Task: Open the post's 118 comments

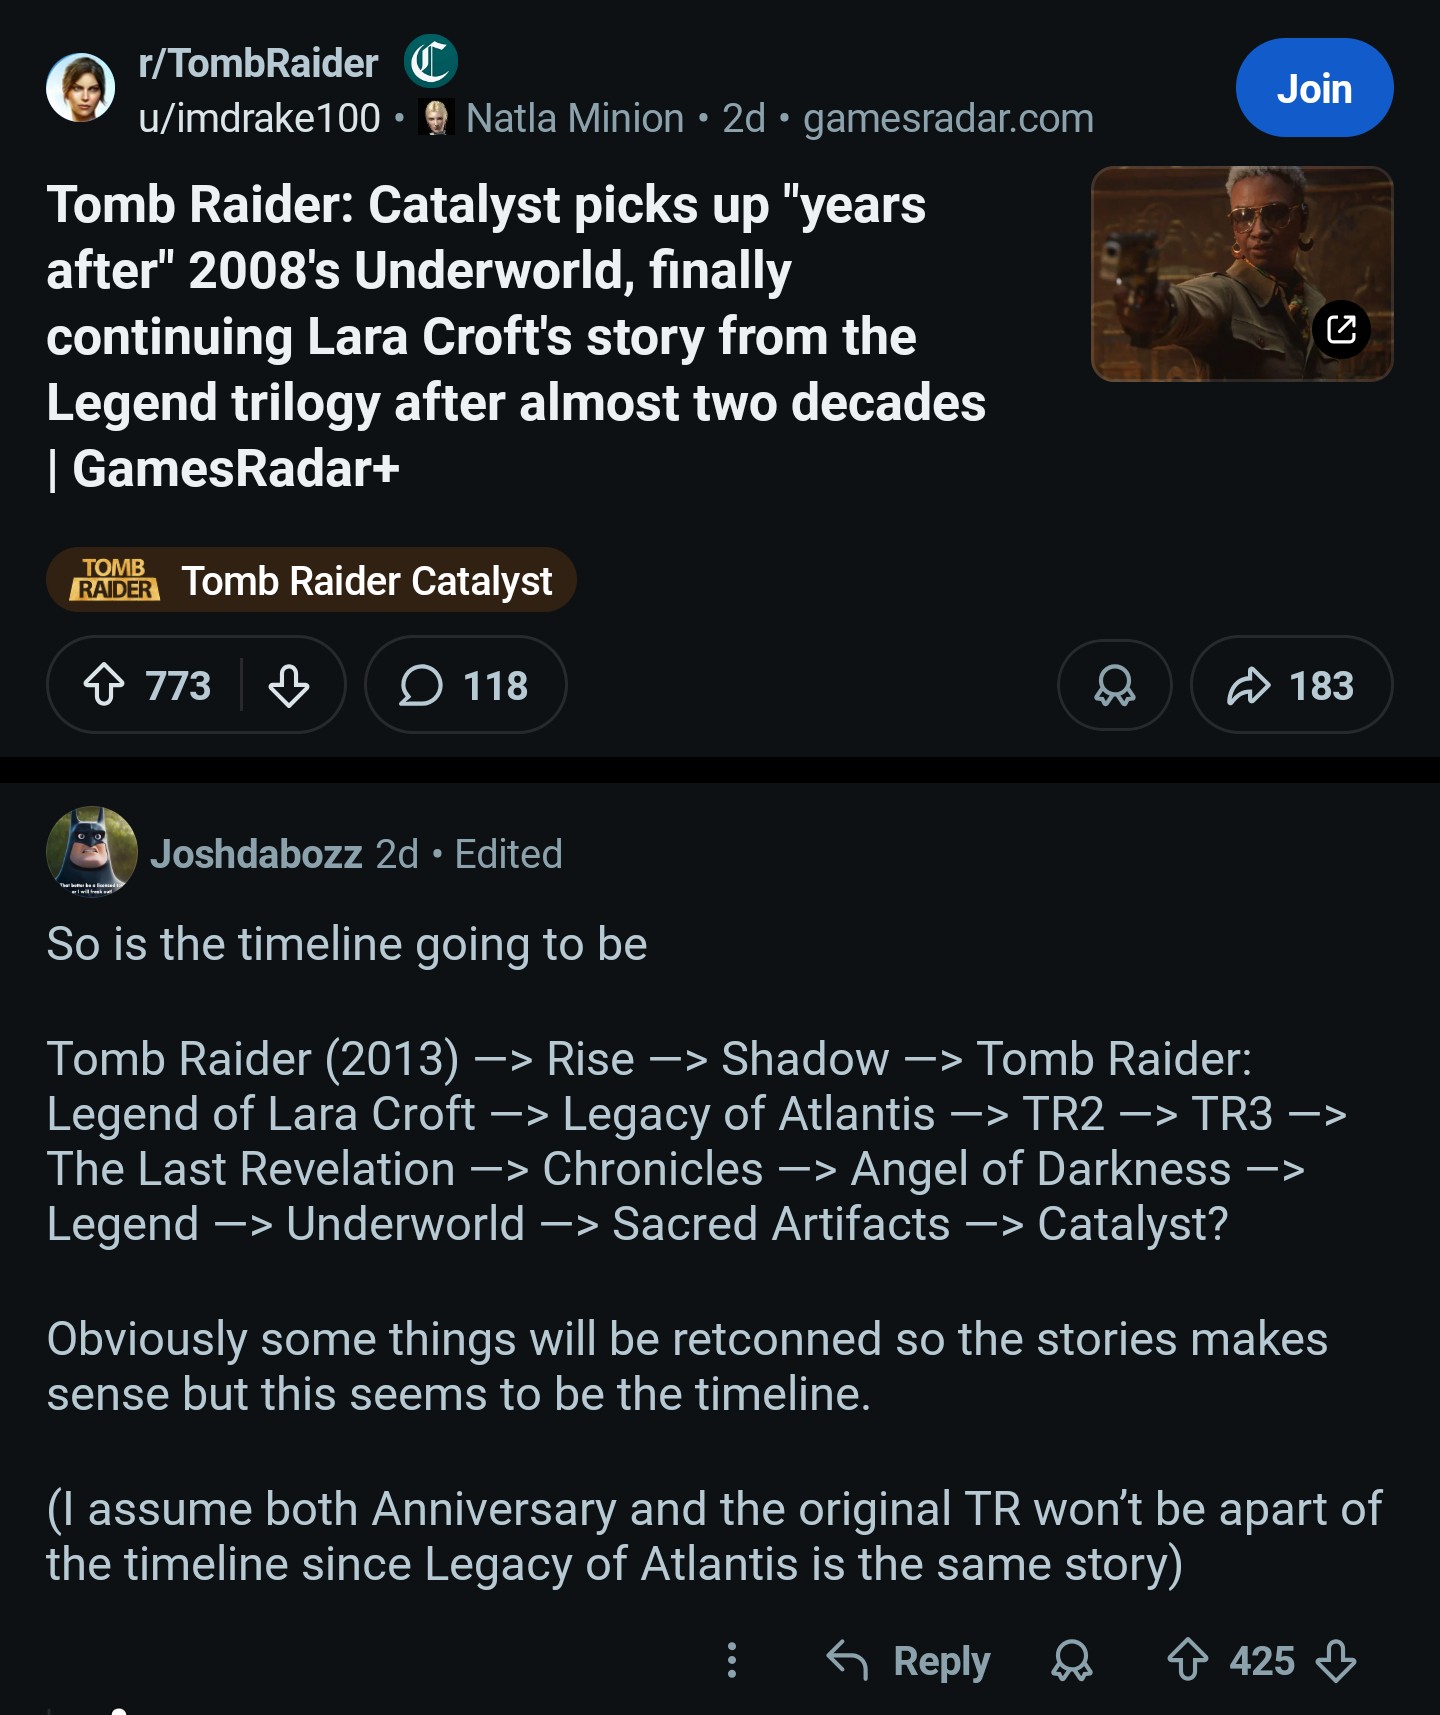Action: click(465, 686)
